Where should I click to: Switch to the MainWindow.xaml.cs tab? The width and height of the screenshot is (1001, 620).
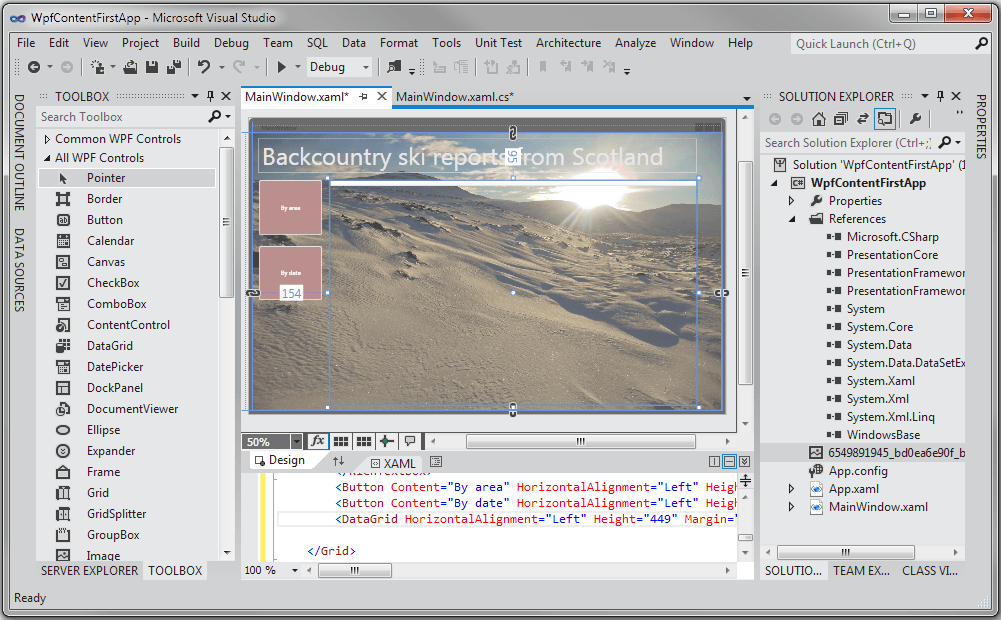click(454, 97)
